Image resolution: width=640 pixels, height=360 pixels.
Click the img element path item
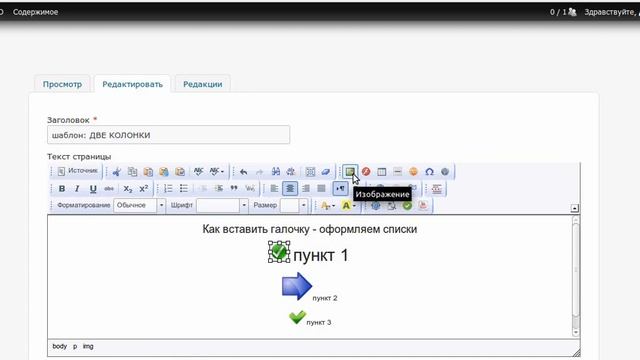click(x=88, y=346)
